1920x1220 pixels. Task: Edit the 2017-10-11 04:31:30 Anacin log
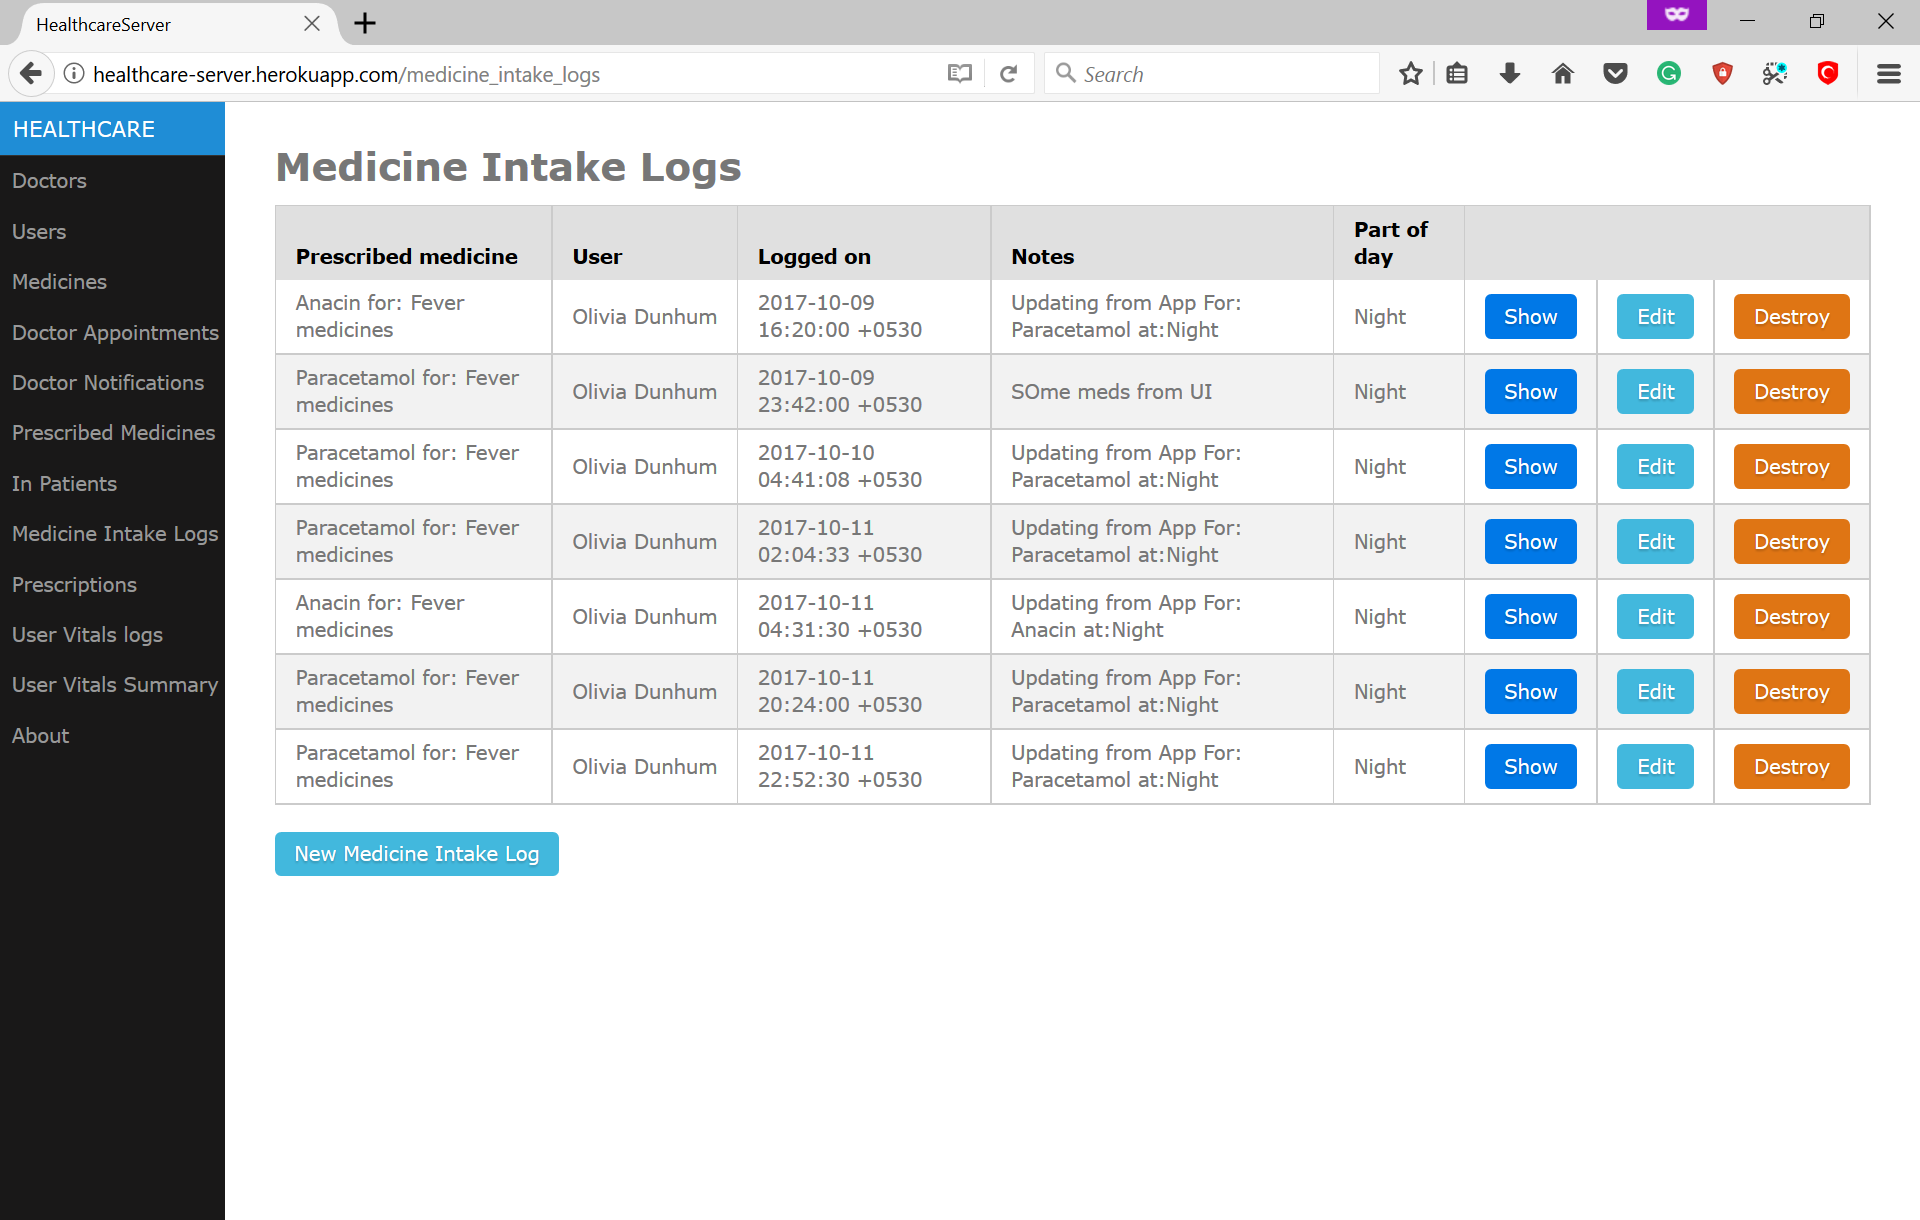point(1655,617)
